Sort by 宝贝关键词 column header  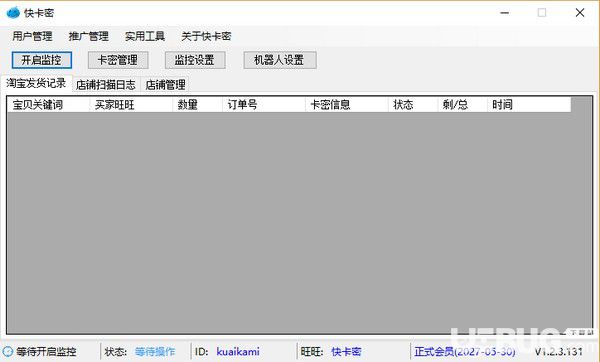click(x=48, y=104)
